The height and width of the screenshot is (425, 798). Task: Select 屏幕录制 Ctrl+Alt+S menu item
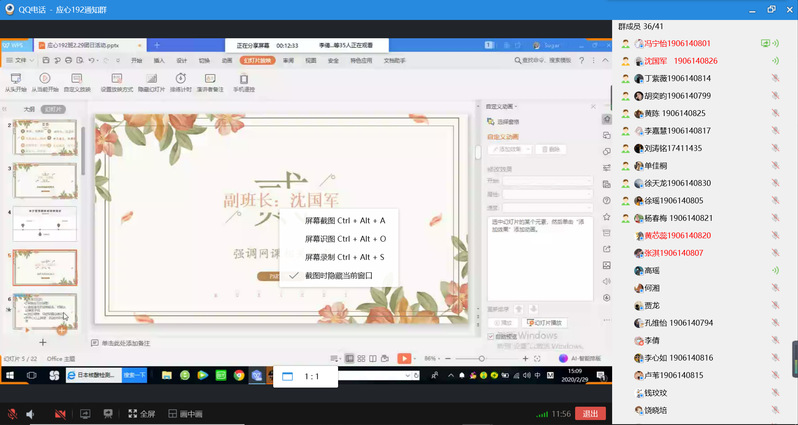coord(344,257)
